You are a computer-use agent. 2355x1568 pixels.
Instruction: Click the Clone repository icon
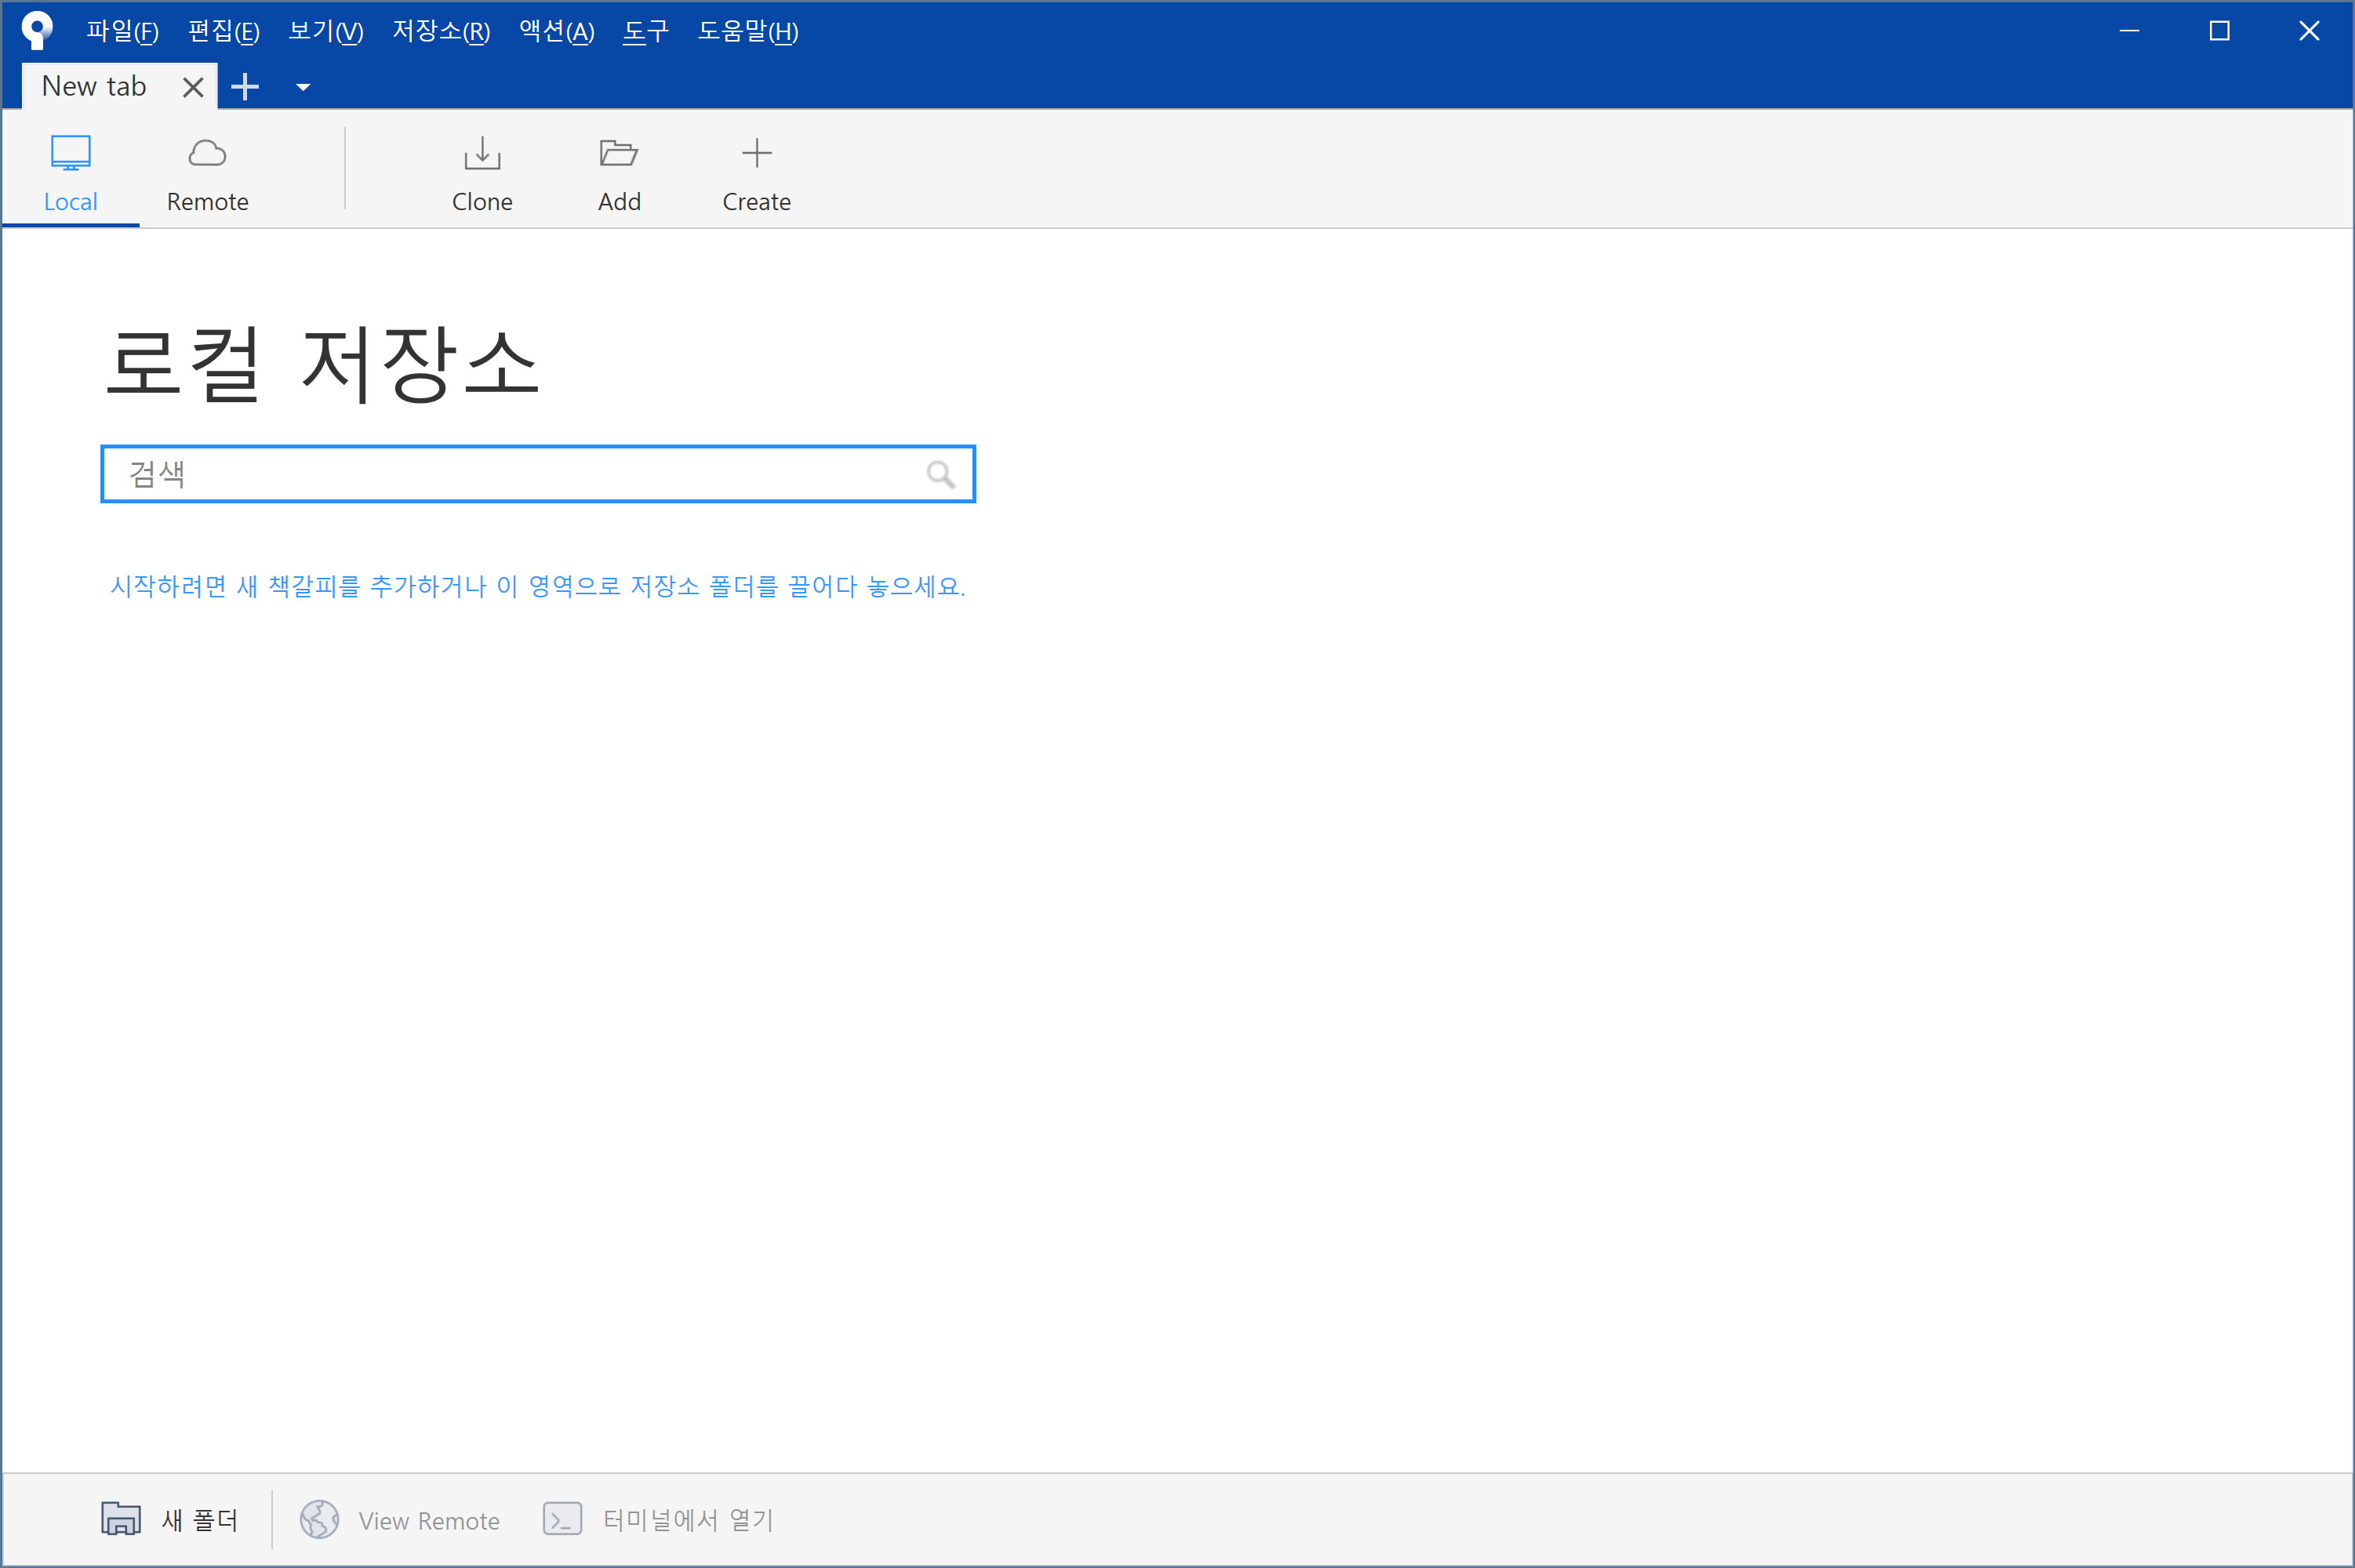(x=482, y=154)
